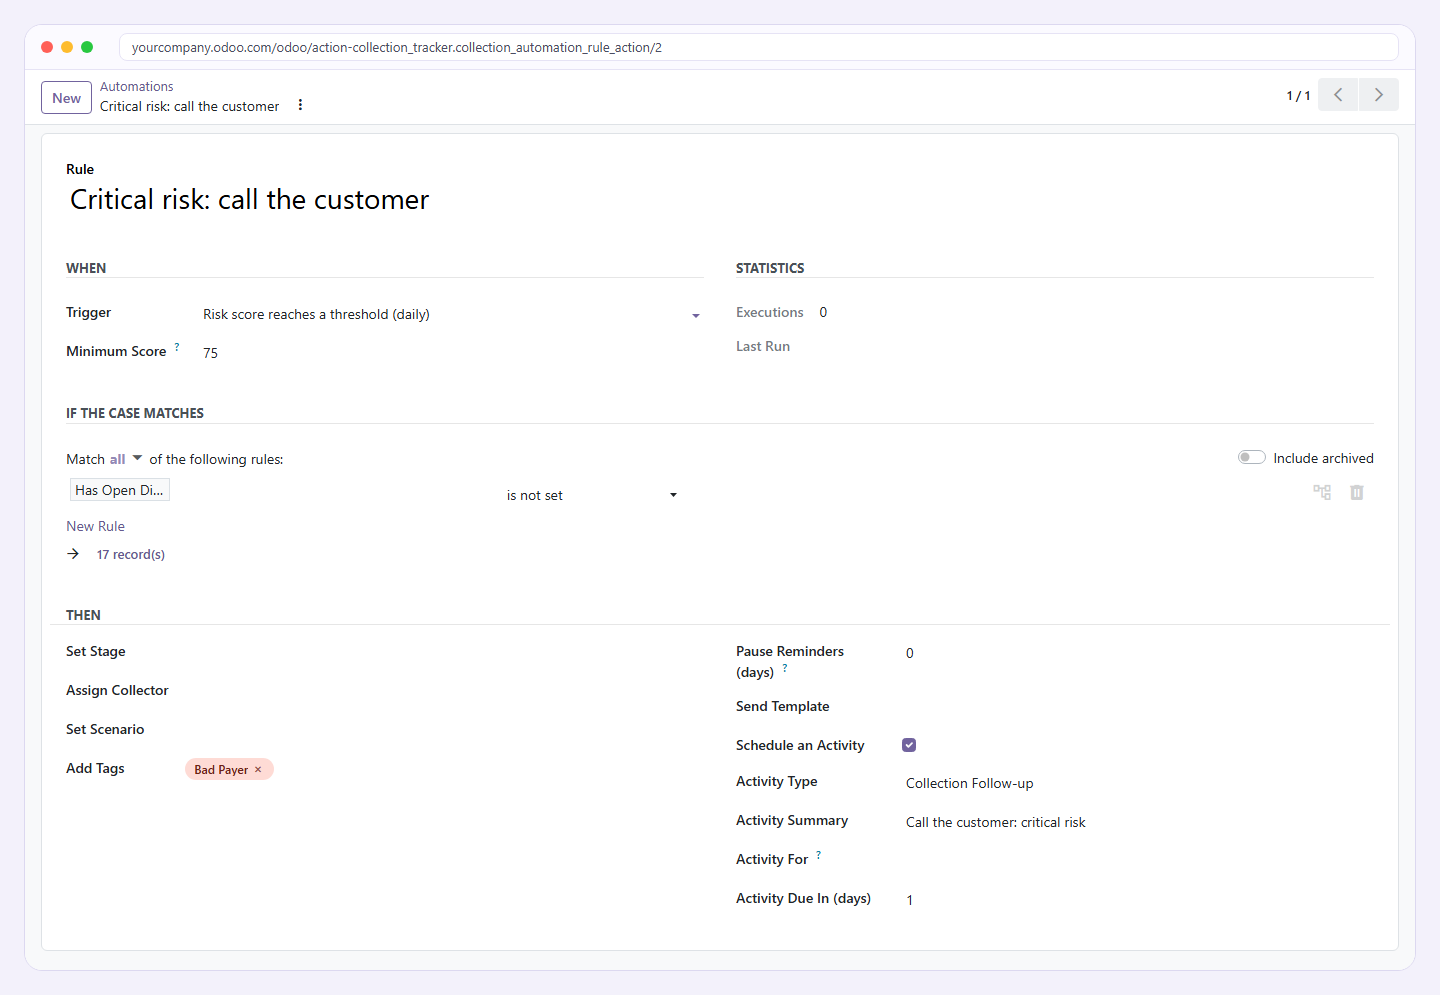The width and height of the screenshot is (1440, 995).
Task: Edit the Pause Reminders days value
Action: pyautogui.click(x=1139, y=653)
